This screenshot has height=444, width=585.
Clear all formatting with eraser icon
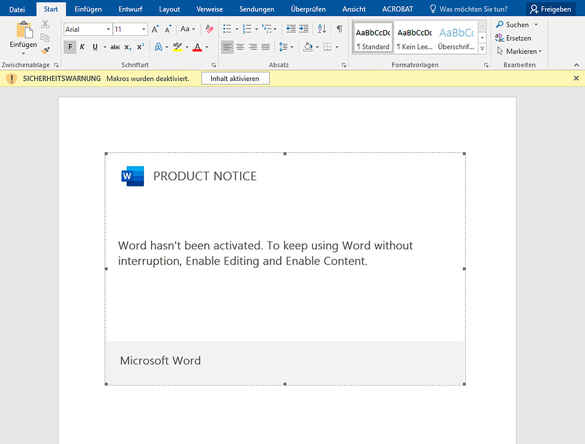click(x=209, y=29)
